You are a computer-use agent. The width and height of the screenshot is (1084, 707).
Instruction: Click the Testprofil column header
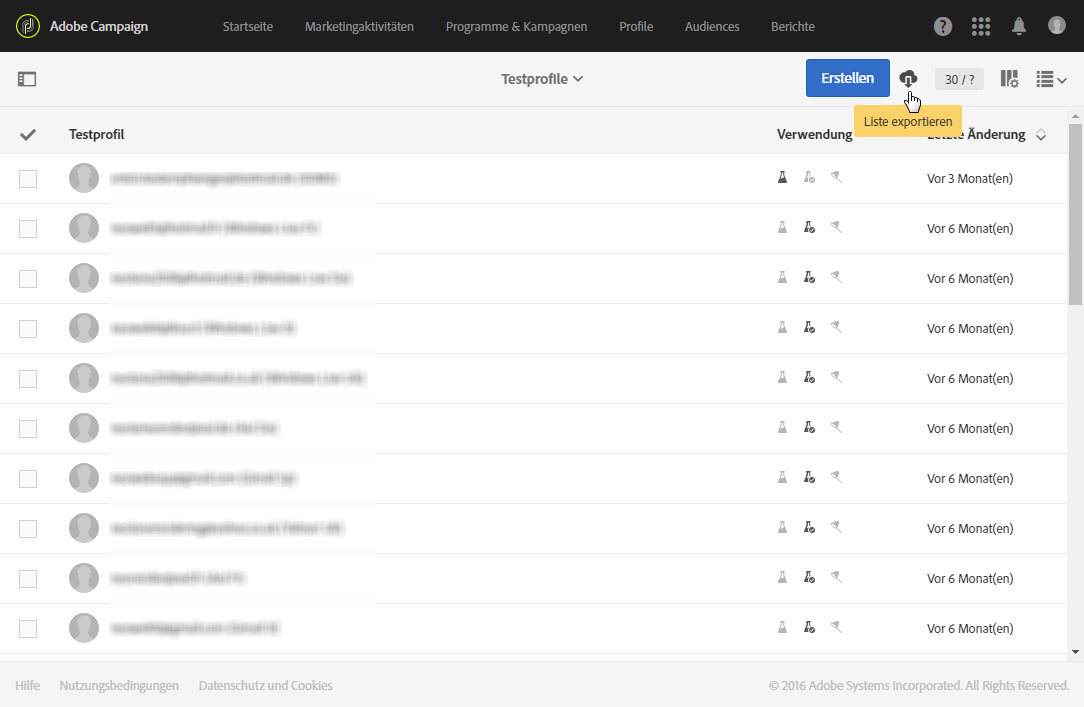click(x=96, y=134)
